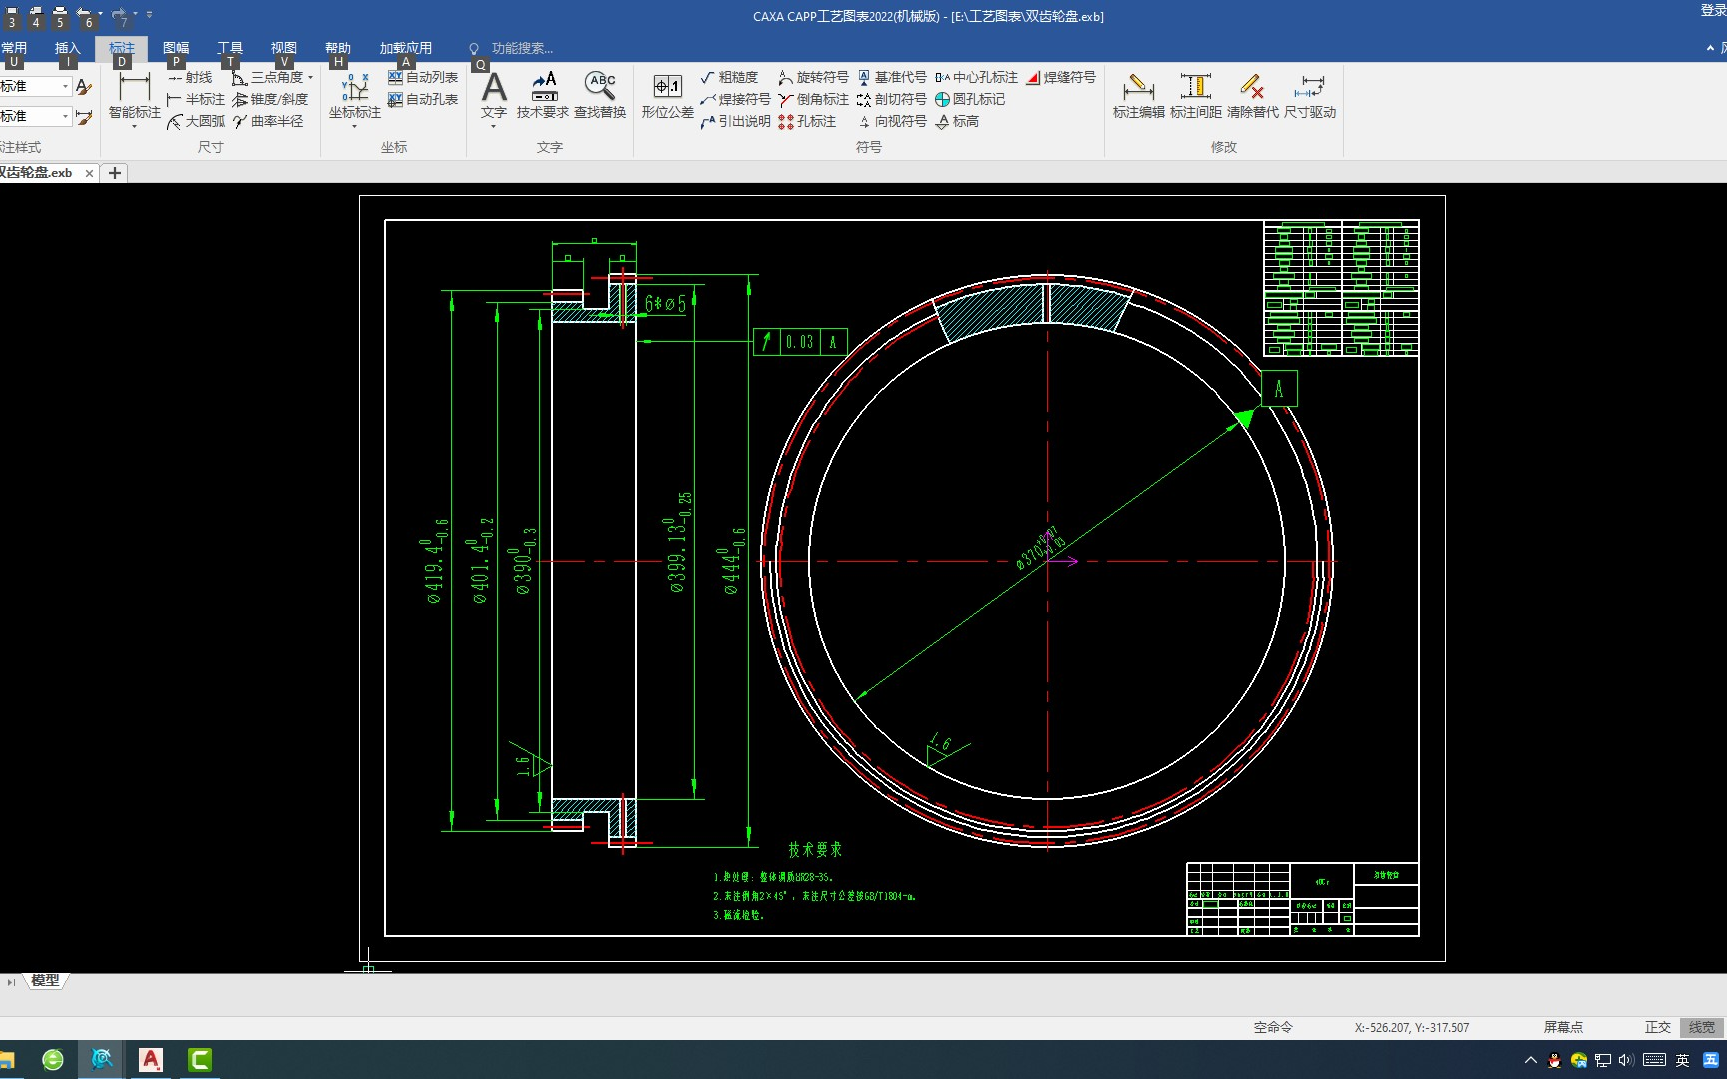Open the 查找替换 find and replace tool
1727x1079 pixels.
point(600,96)
